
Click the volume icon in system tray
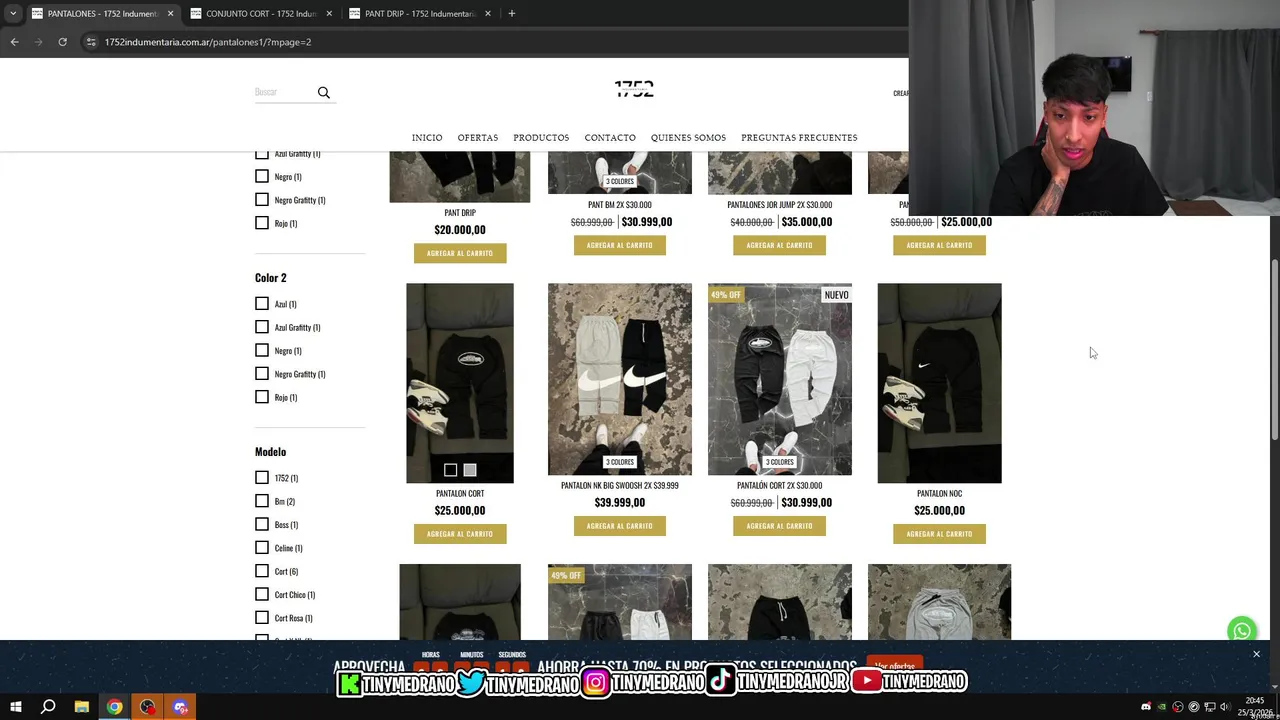point(1225,707)
